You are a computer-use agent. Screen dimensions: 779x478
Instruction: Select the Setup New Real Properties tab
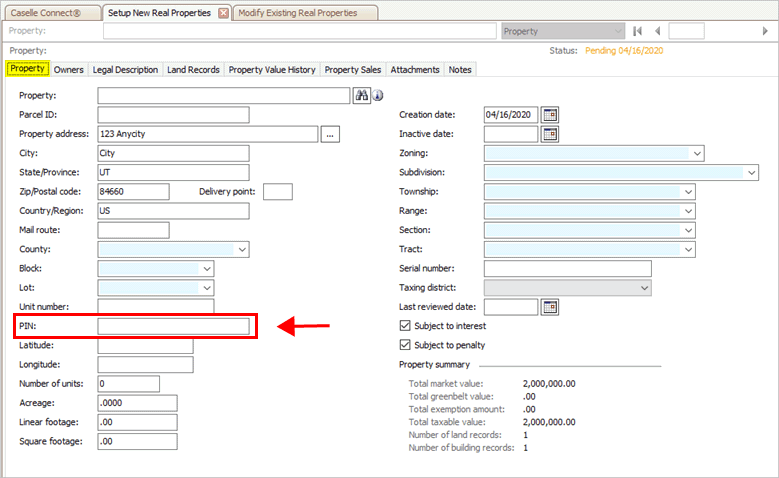point(159,13)
